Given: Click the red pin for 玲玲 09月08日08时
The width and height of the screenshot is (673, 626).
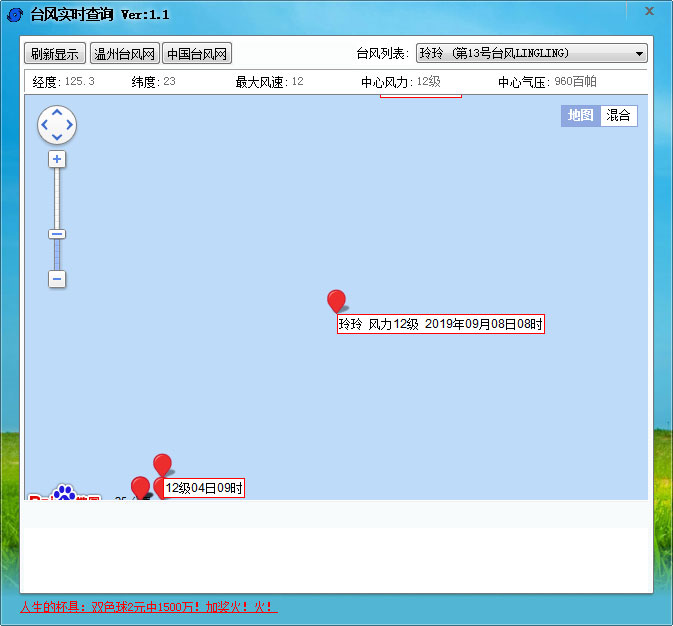Looking at the screenshot, I should click(x=336, y=301).
